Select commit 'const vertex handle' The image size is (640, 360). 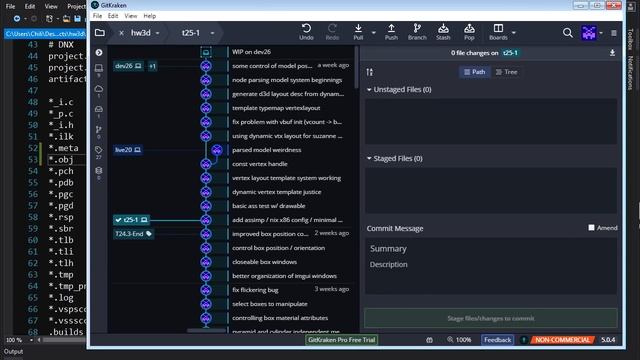260,164
